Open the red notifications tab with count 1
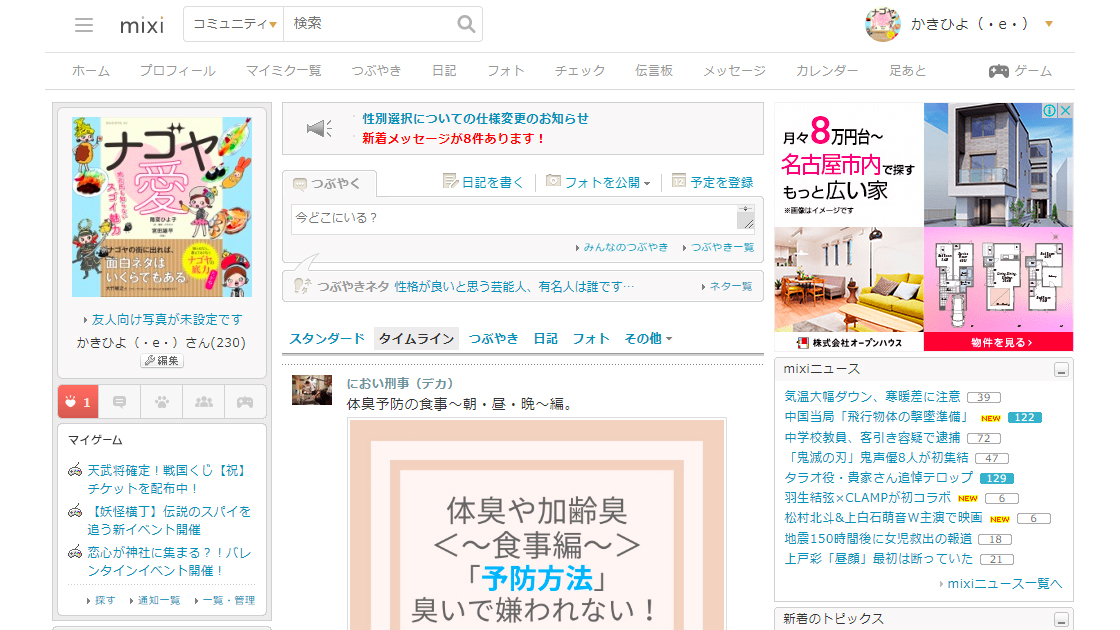The width and height of the screenshot is (1120, 630). point(77,402)
